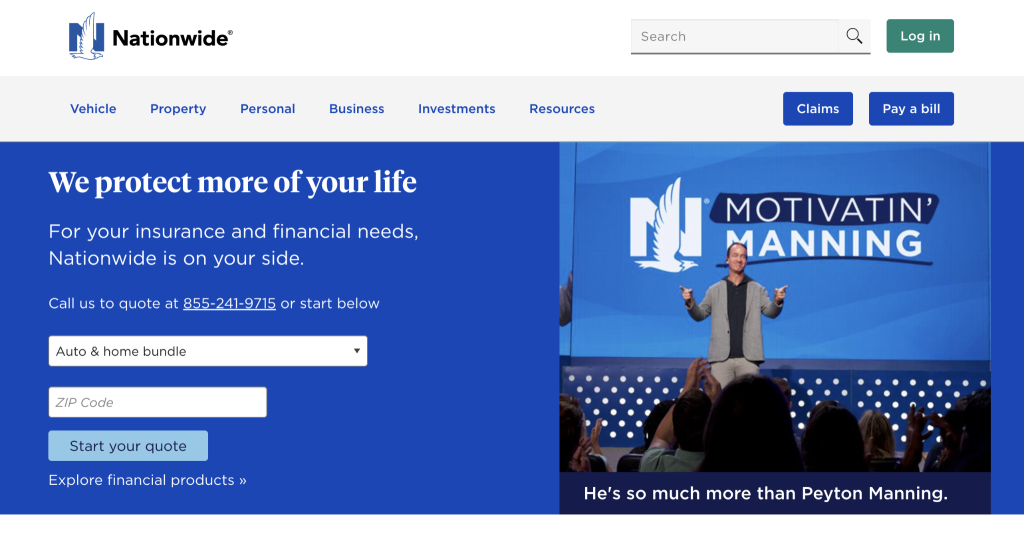Click the "more than Peyton Manning" caption

pos(765,493)
